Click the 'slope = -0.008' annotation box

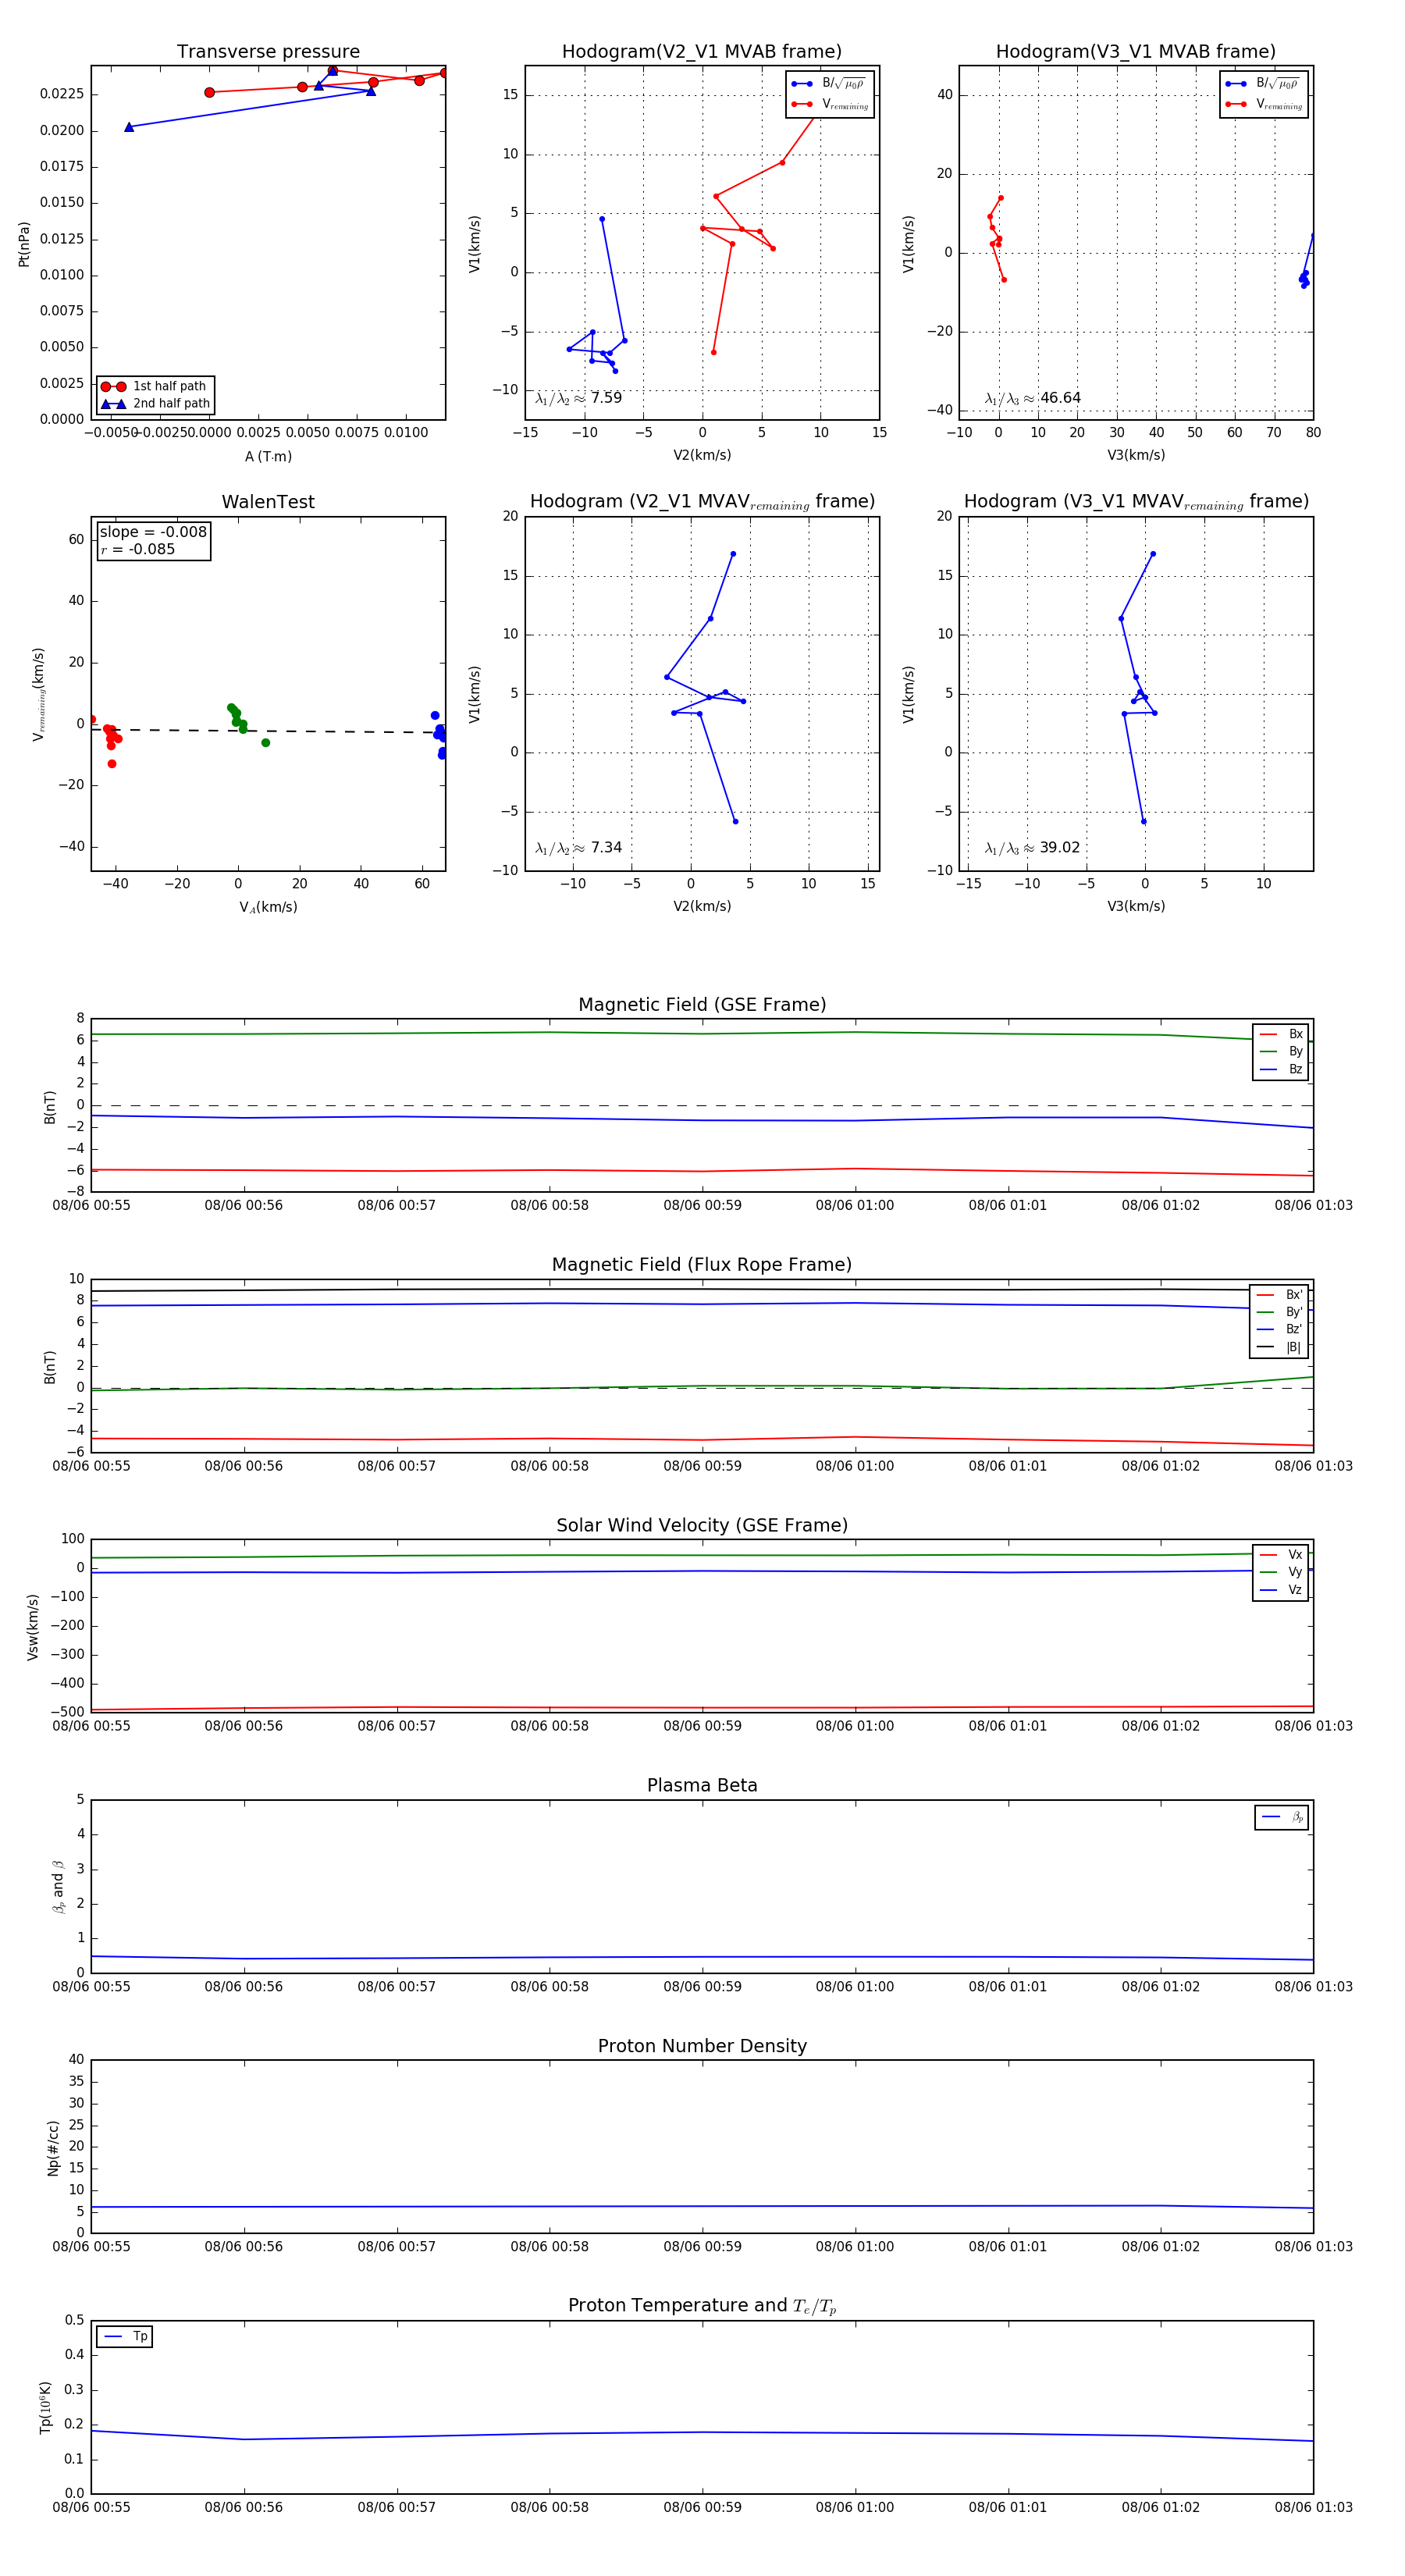tap(154, 541)
